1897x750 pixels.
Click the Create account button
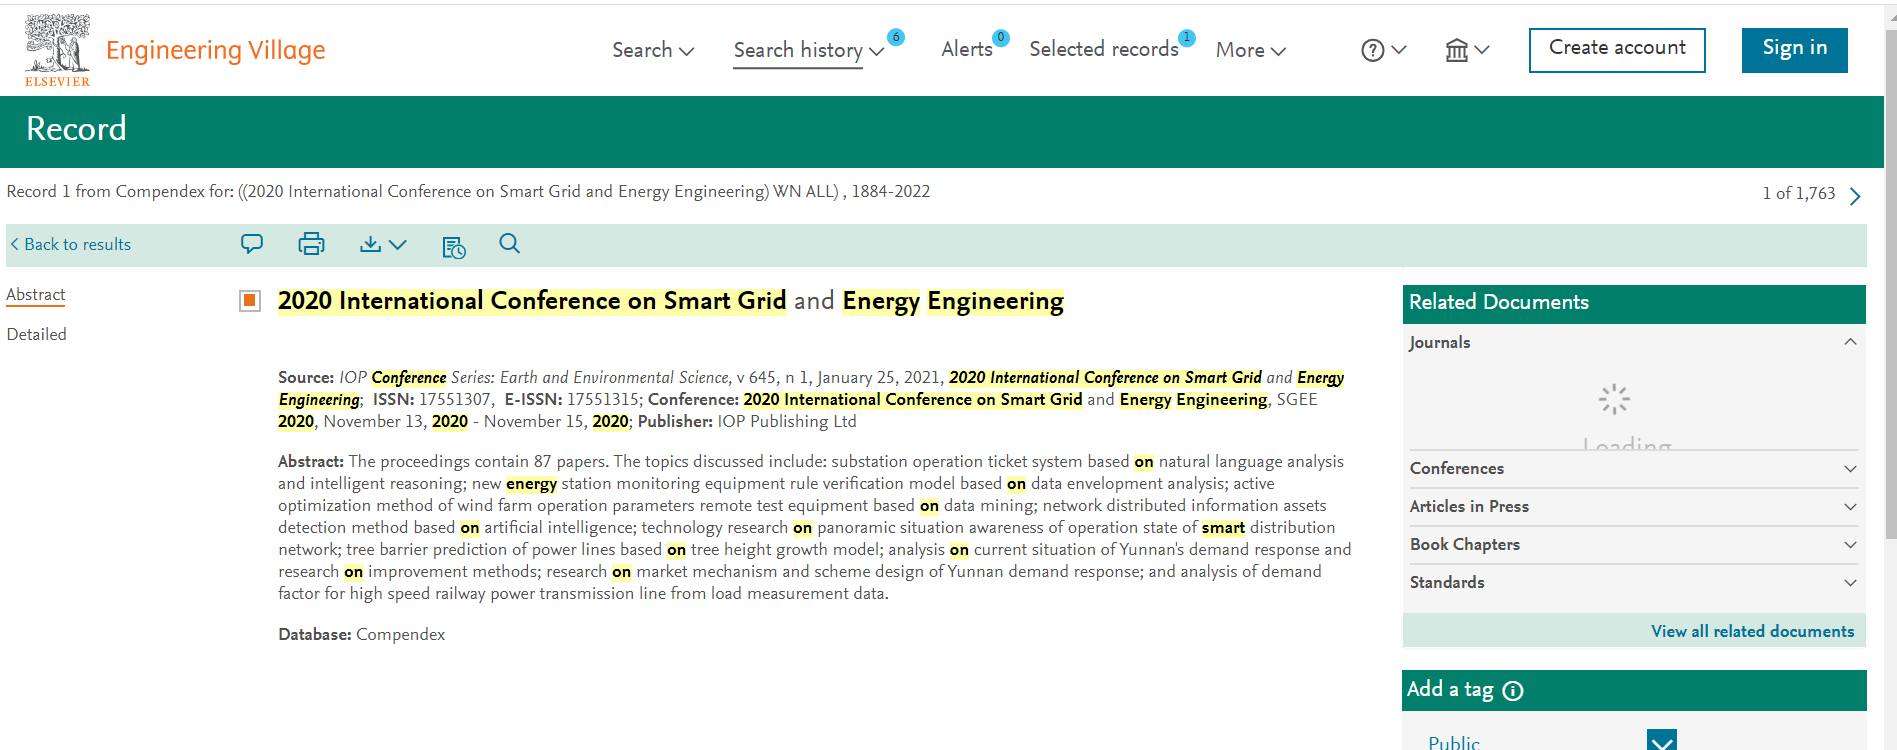coord(1617,50)
